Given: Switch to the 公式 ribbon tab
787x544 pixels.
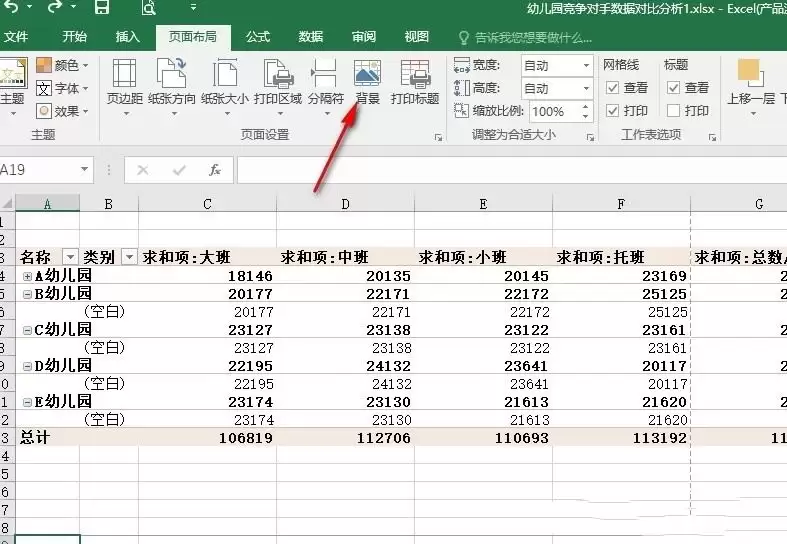Looking at the screenshot, I should click(258, 37).
